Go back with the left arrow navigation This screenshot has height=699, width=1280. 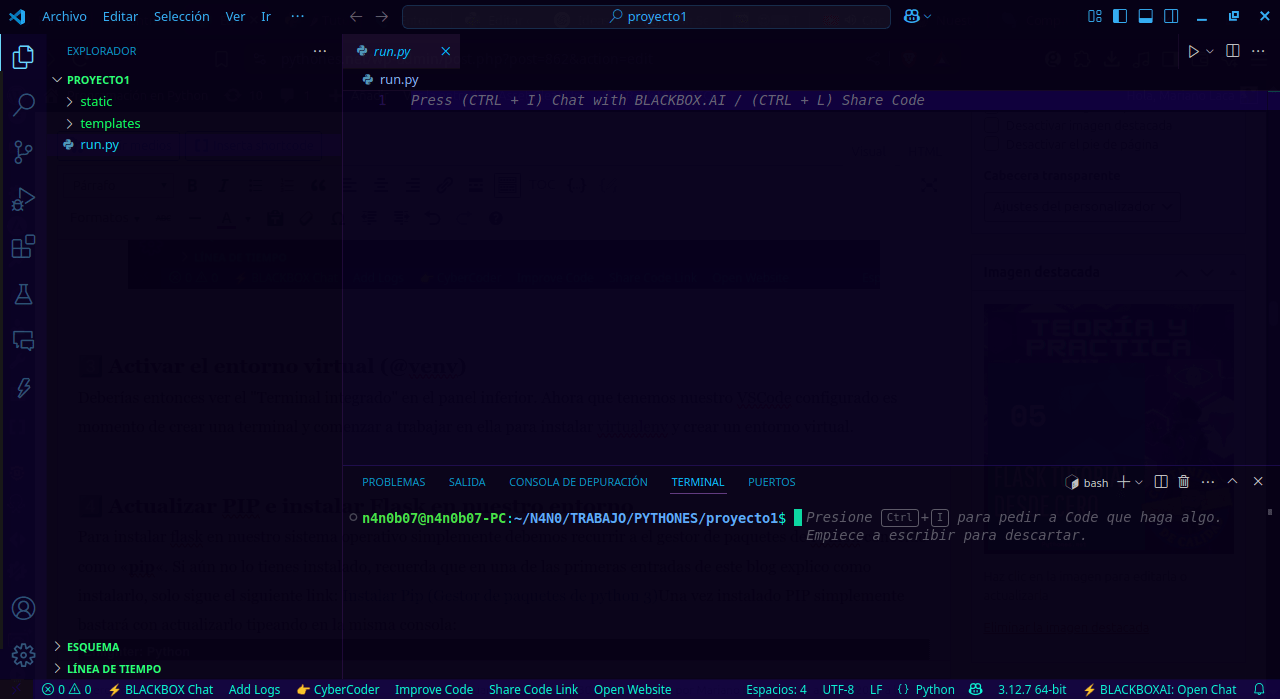(x=356, y=17)
